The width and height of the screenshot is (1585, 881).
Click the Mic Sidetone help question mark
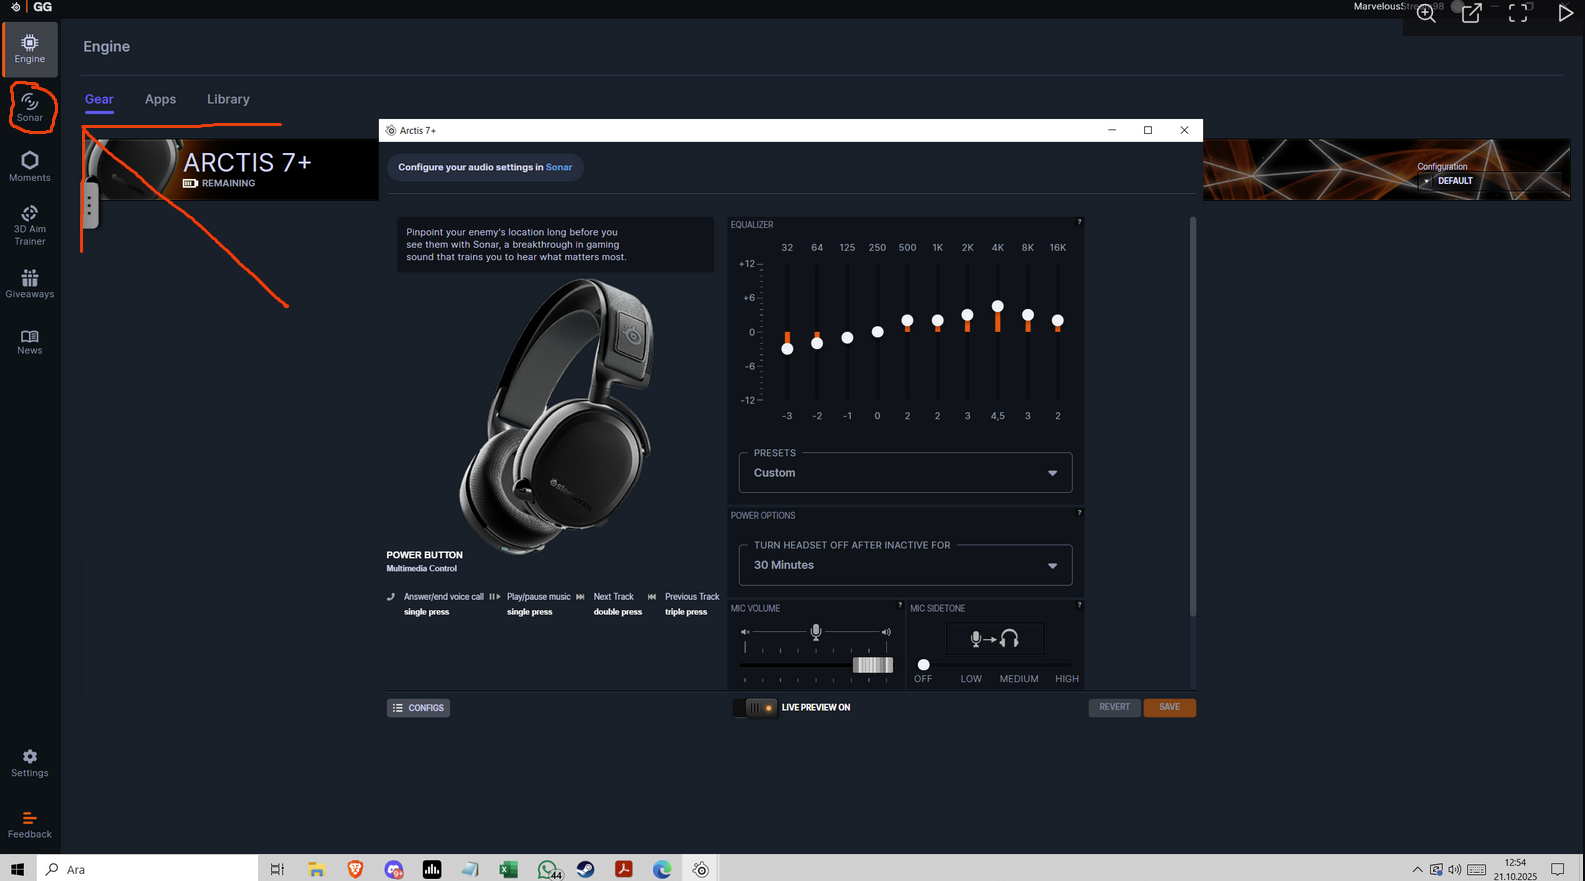tap(1079, 605)
